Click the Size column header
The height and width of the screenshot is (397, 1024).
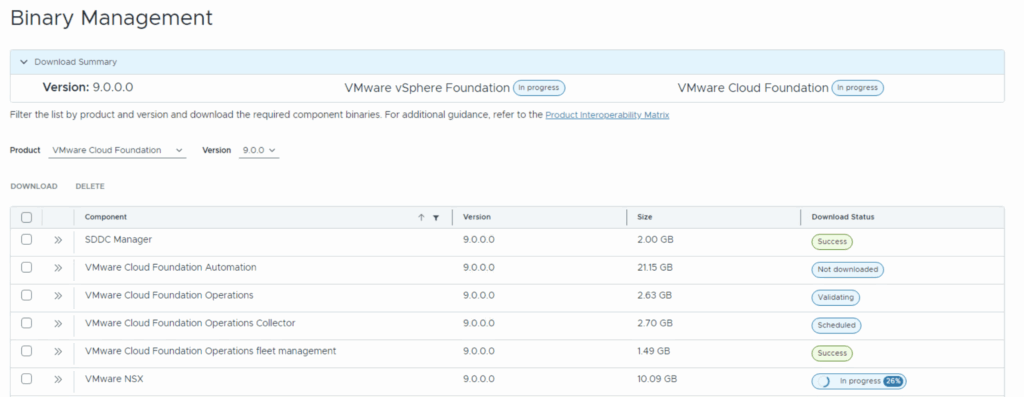[645, 217]
